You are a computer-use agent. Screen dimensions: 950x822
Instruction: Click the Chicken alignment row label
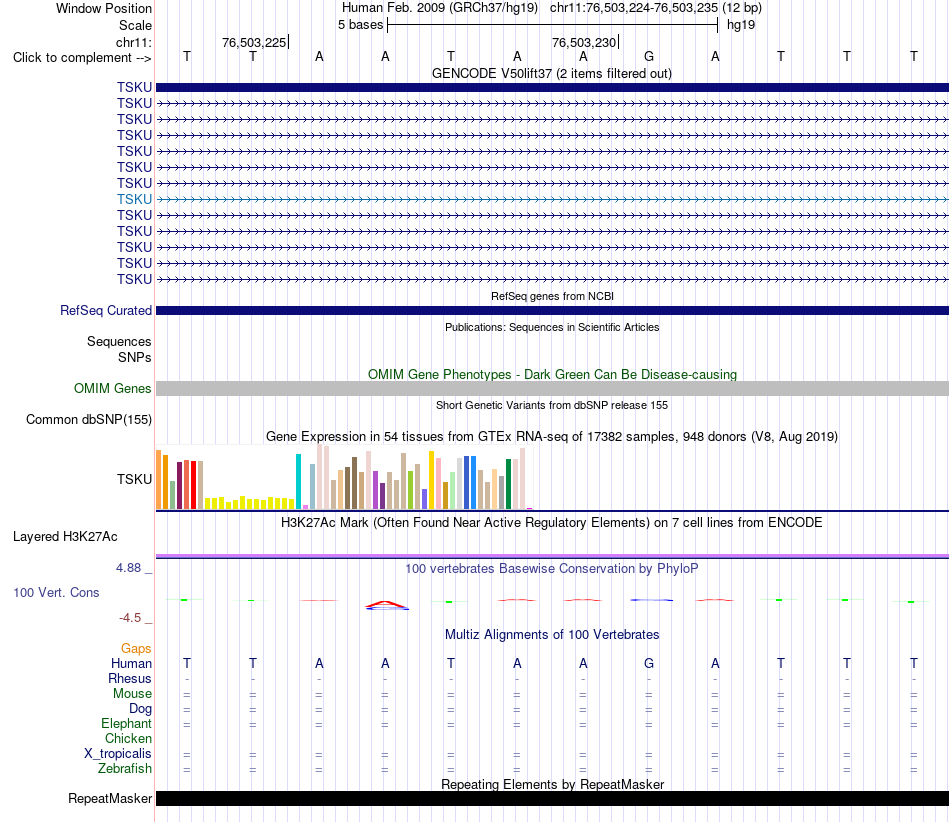coord(128,738)
